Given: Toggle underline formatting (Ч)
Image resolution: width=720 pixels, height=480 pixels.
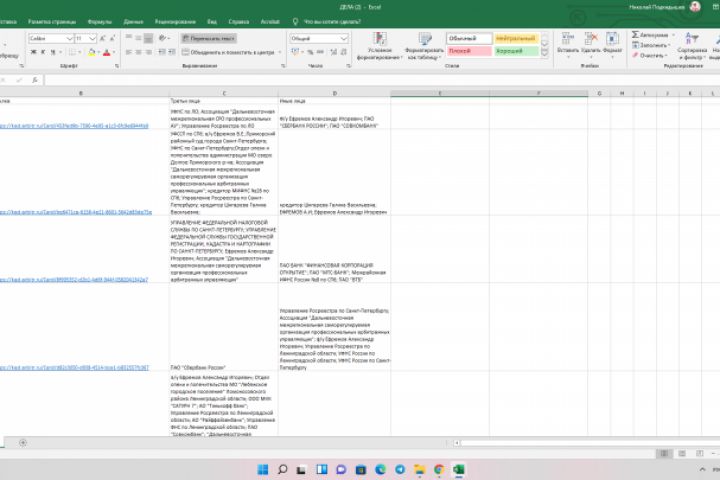Looking at the screenshot, I should [x=53, y=52].
